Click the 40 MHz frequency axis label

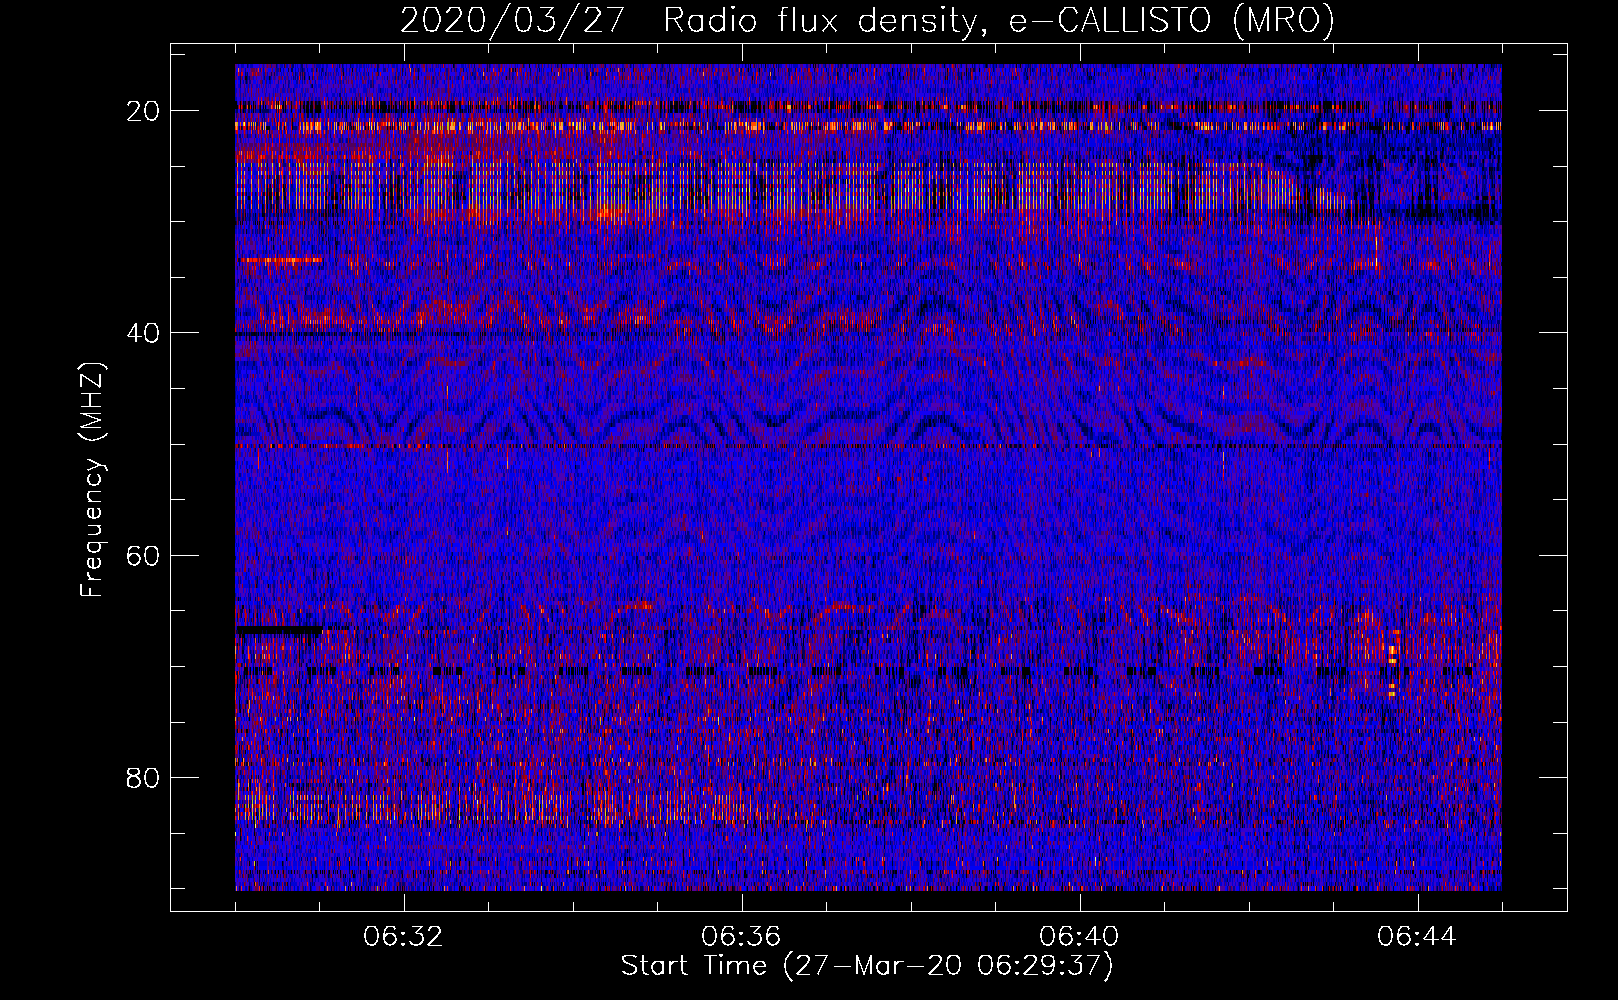pos(143,333)
